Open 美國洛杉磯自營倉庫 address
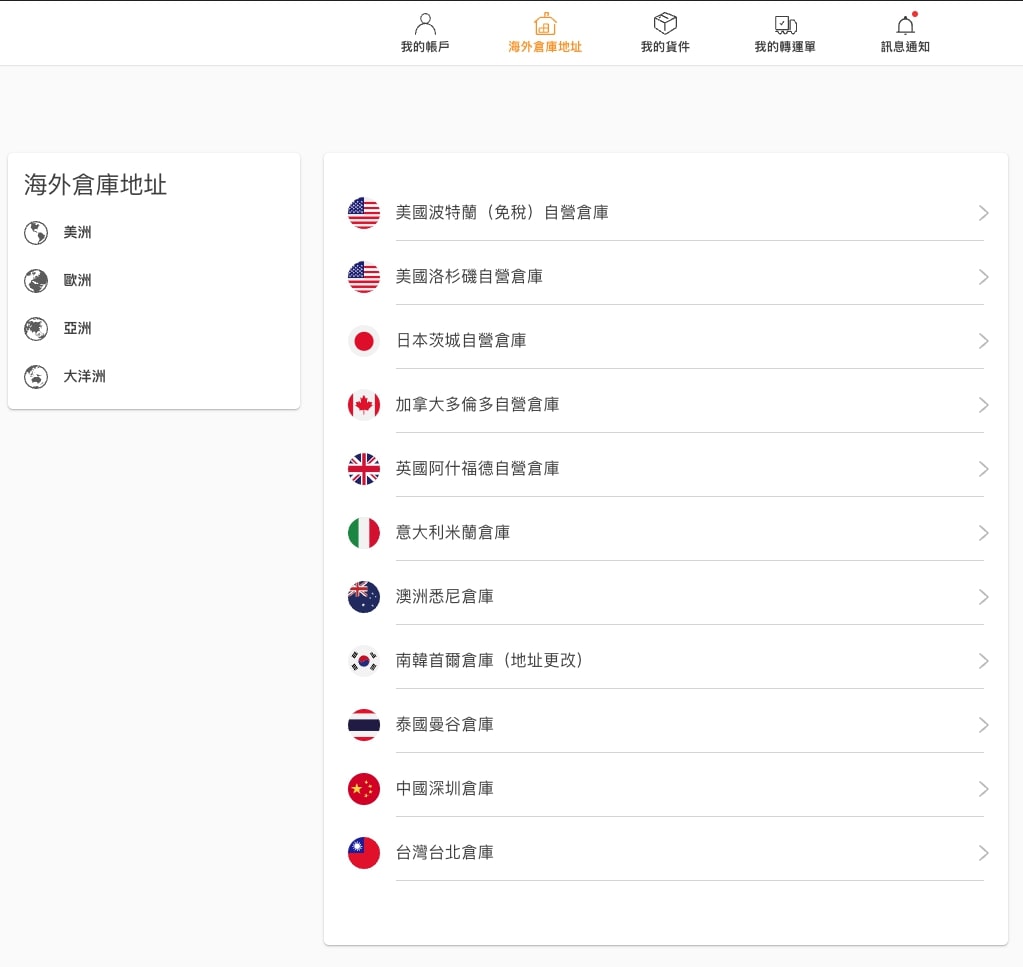 tap(469, 277)
